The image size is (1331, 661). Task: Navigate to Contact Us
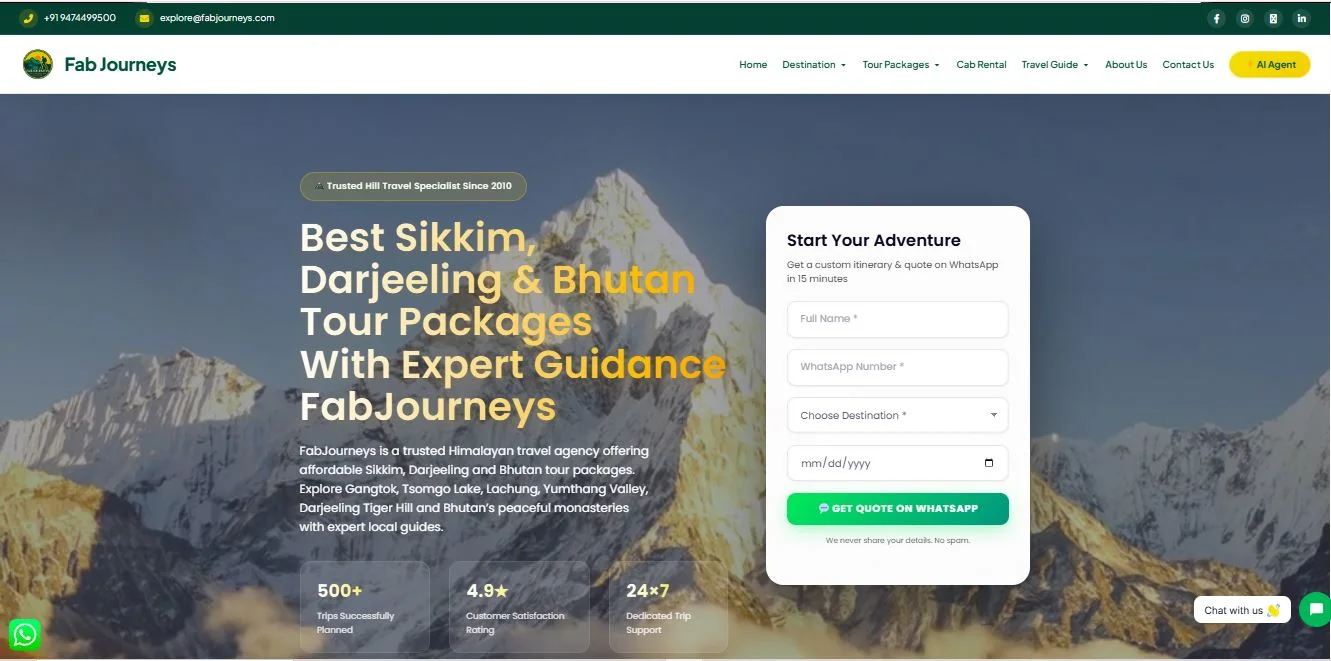pos(1188,65)
